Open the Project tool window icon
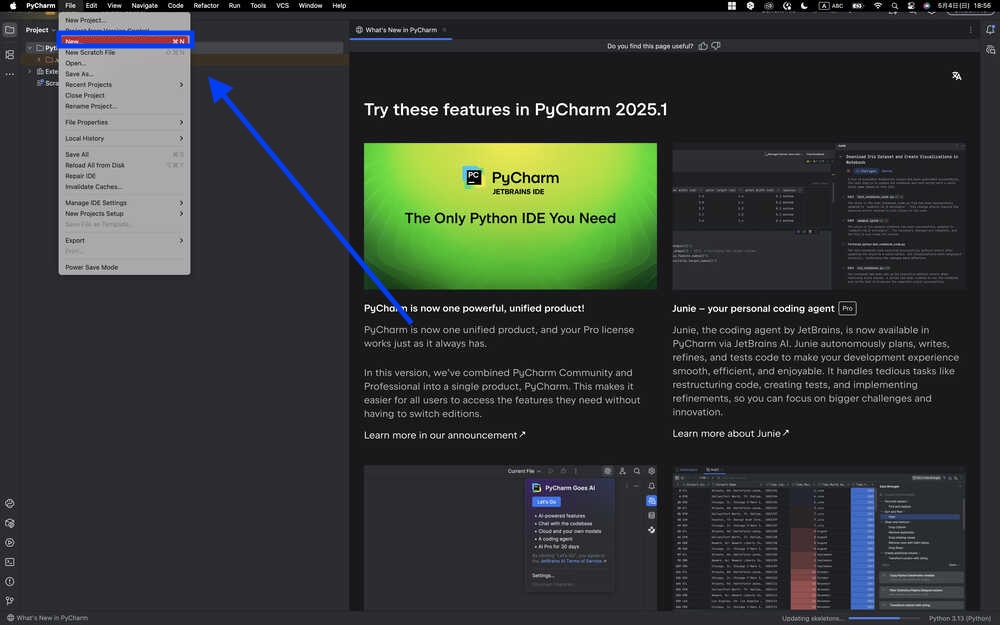The width and height of the screenshot is (1000, 625). pyautogui.click(x=10, y=30)
